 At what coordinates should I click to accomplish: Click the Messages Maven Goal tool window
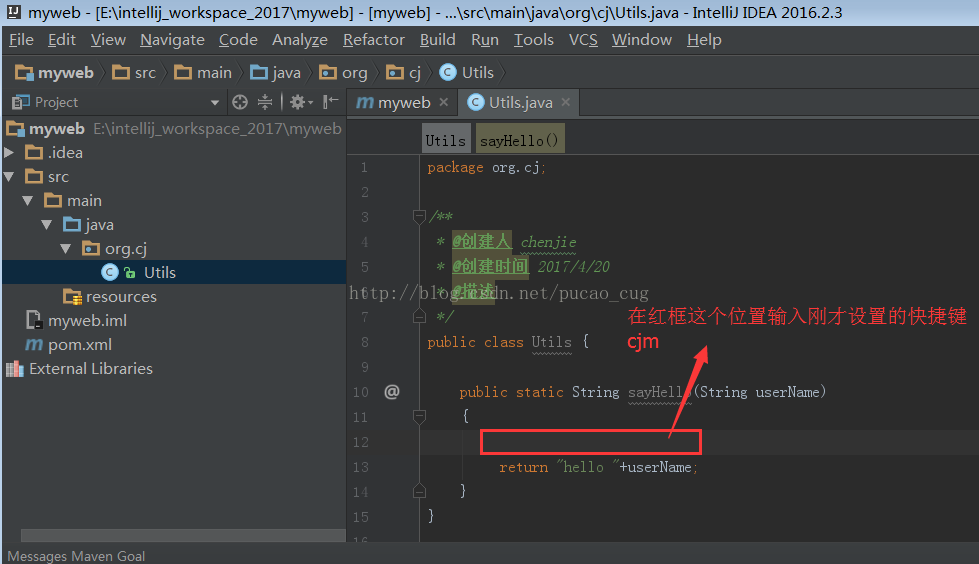coord(76,556)
